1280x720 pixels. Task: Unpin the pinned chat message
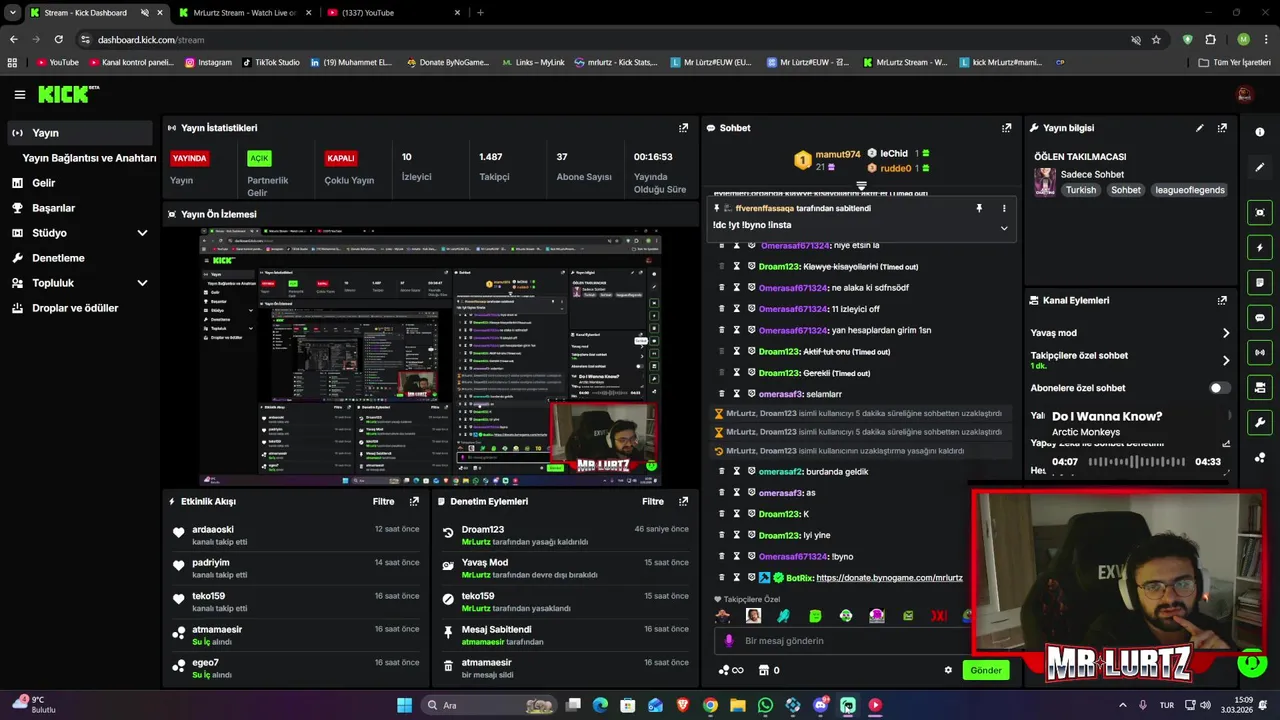tap(979, 208)
